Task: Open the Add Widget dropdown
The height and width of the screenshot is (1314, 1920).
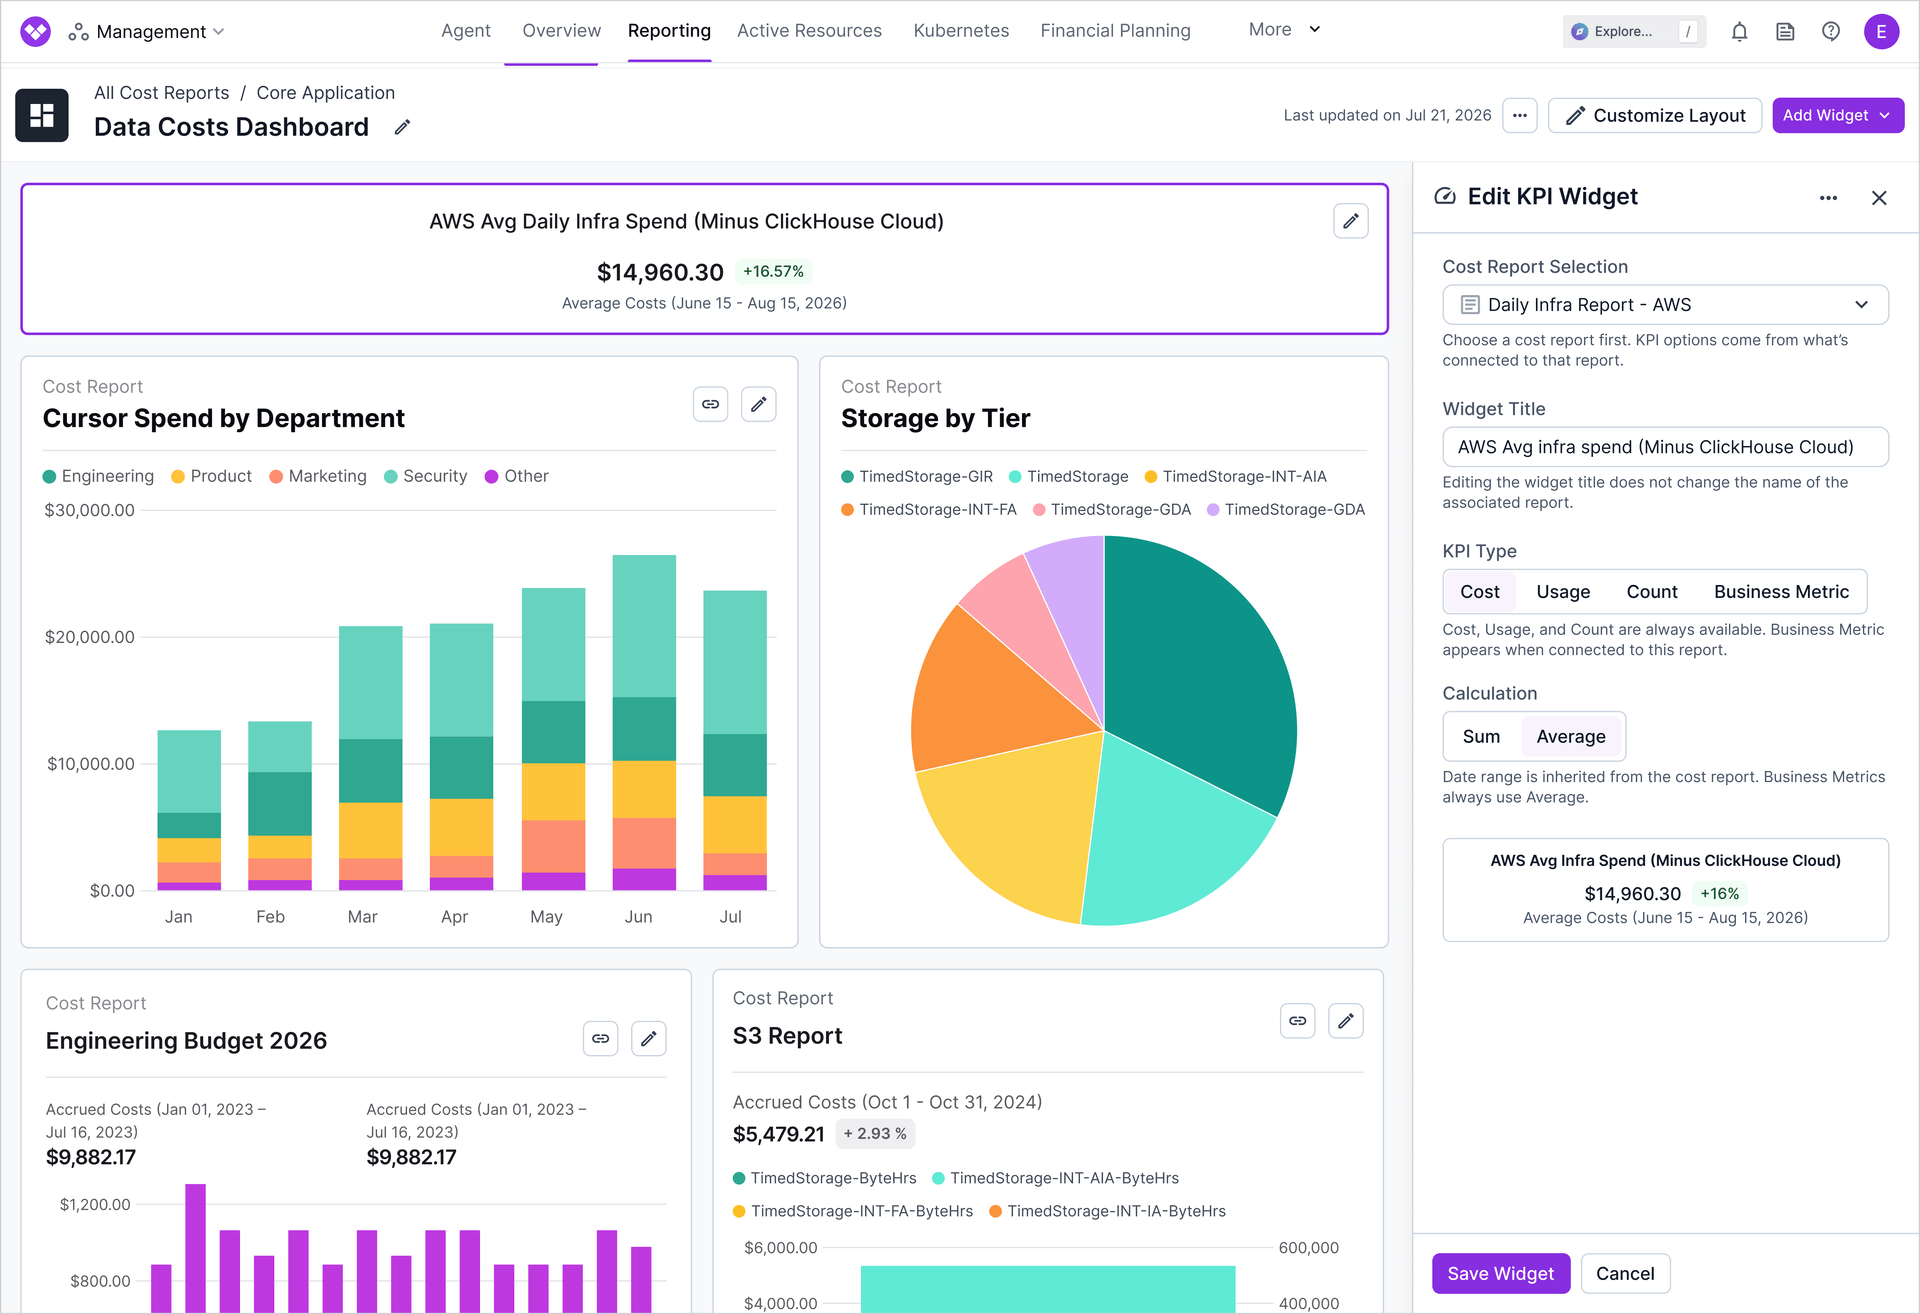Action: point(1837,115)
